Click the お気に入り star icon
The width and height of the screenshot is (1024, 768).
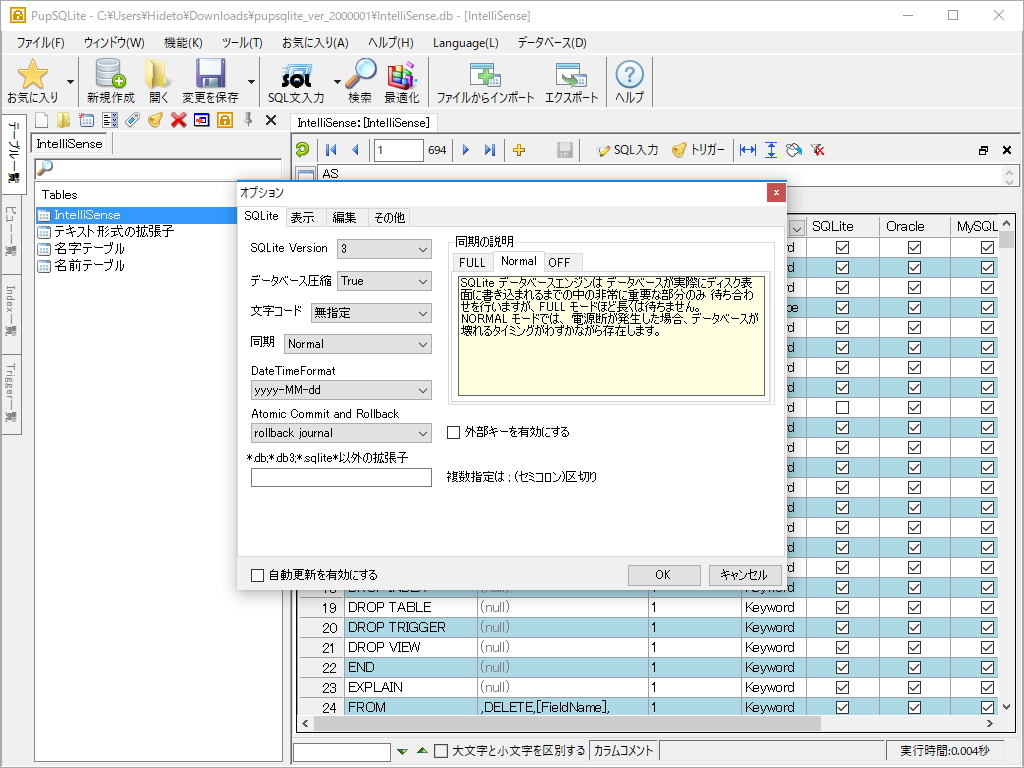[33, 75]
